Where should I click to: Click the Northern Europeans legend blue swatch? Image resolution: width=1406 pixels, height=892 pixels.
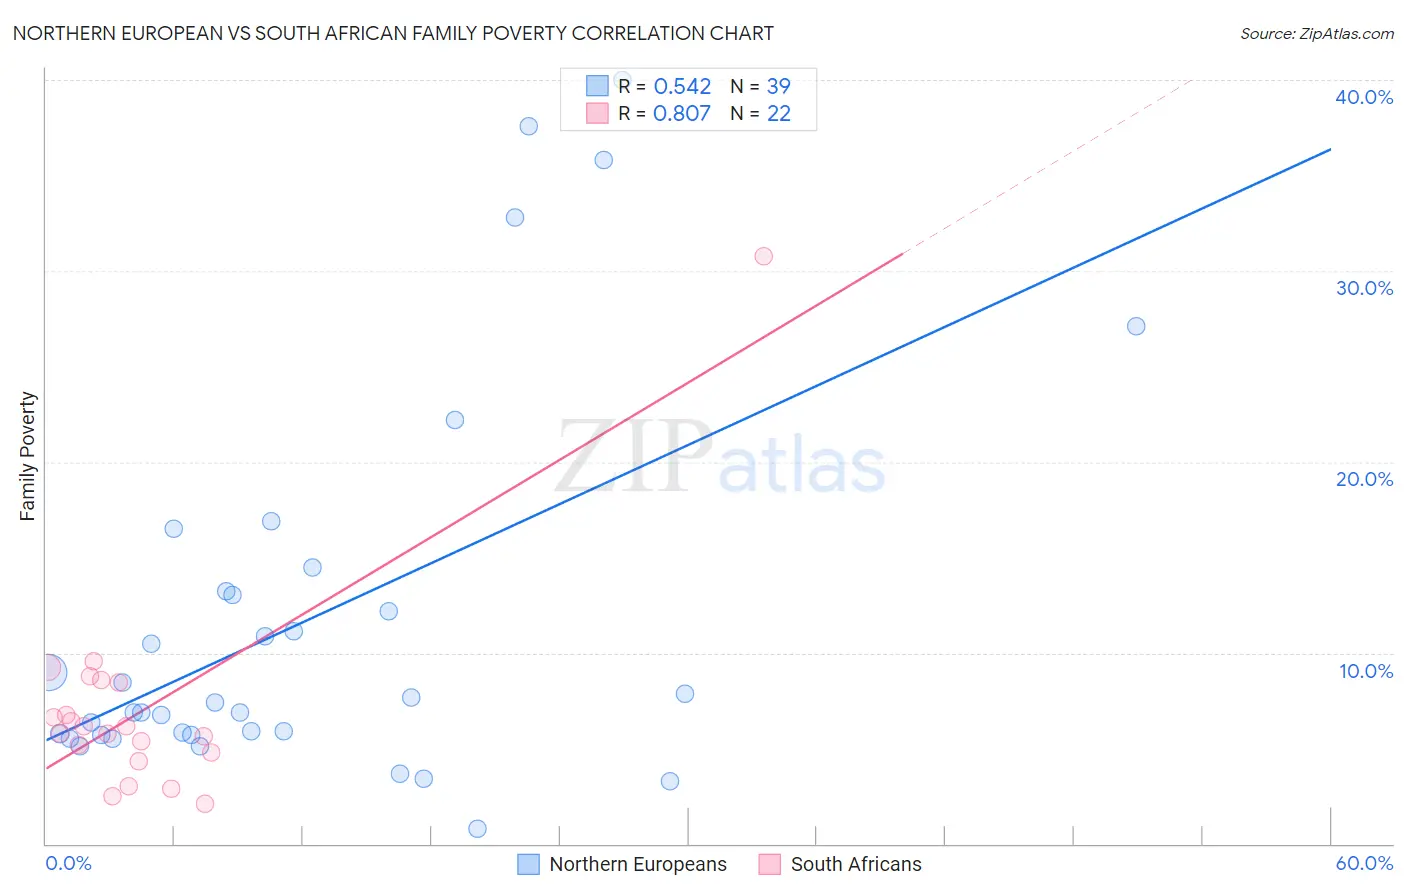click(528, 864)
